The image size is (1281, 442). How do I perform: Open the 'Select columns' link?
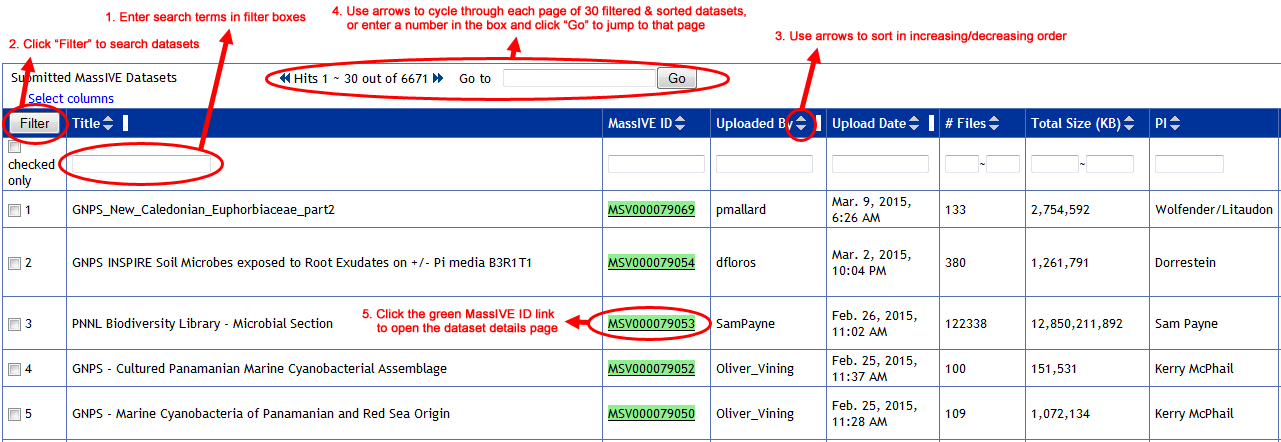71,99
